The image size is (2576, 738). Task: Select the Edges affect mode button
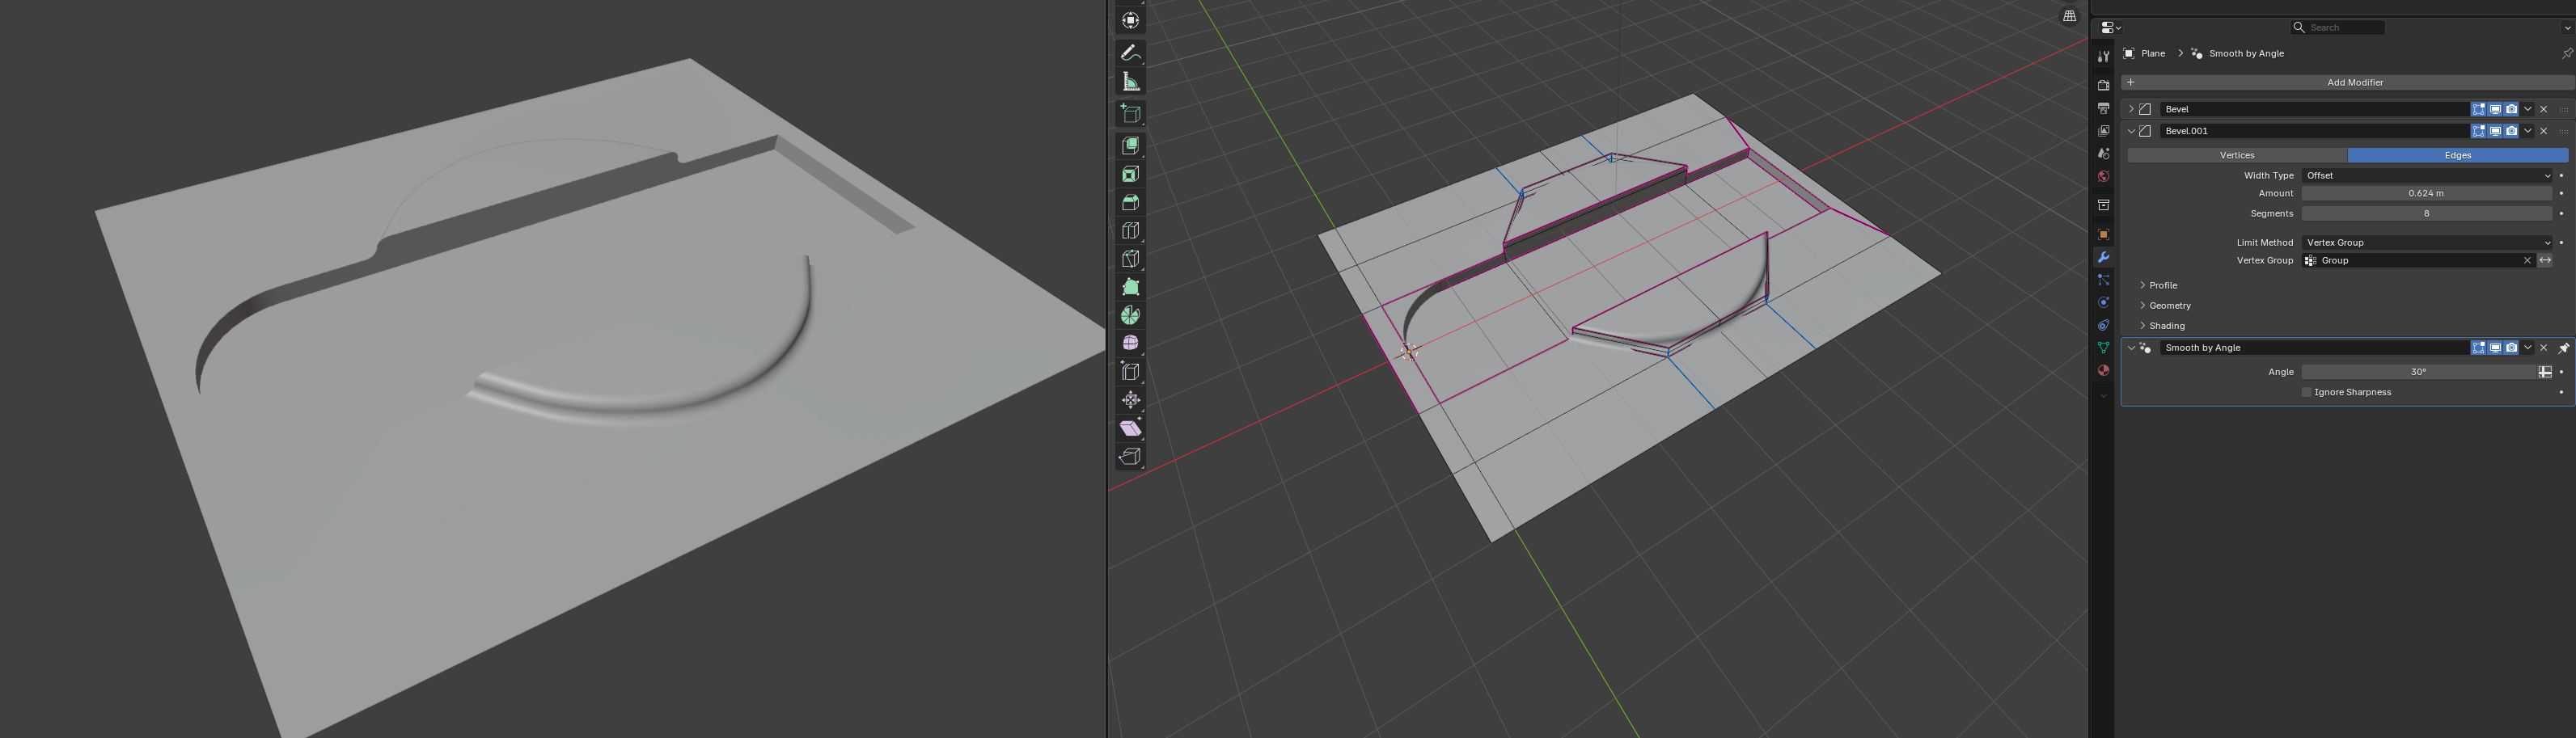[x=2458, y=156]
